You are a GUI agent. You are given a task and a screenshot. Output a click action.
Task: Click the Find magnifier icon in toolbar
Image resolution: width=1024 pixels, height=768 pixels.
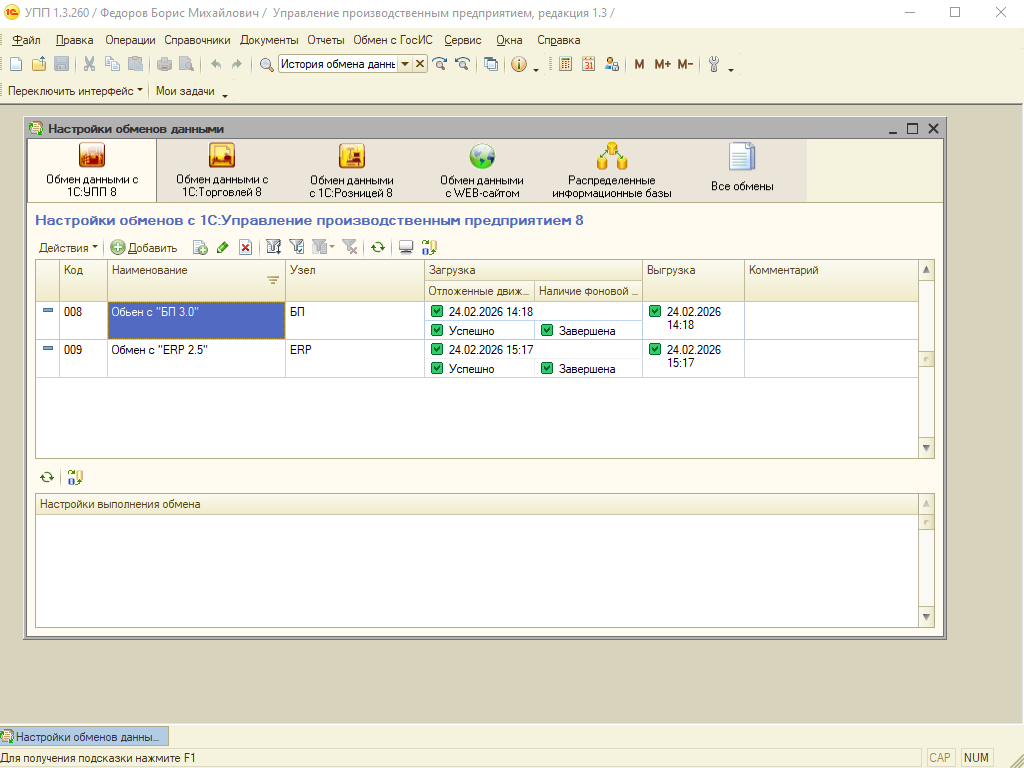[x=266, y=64]
